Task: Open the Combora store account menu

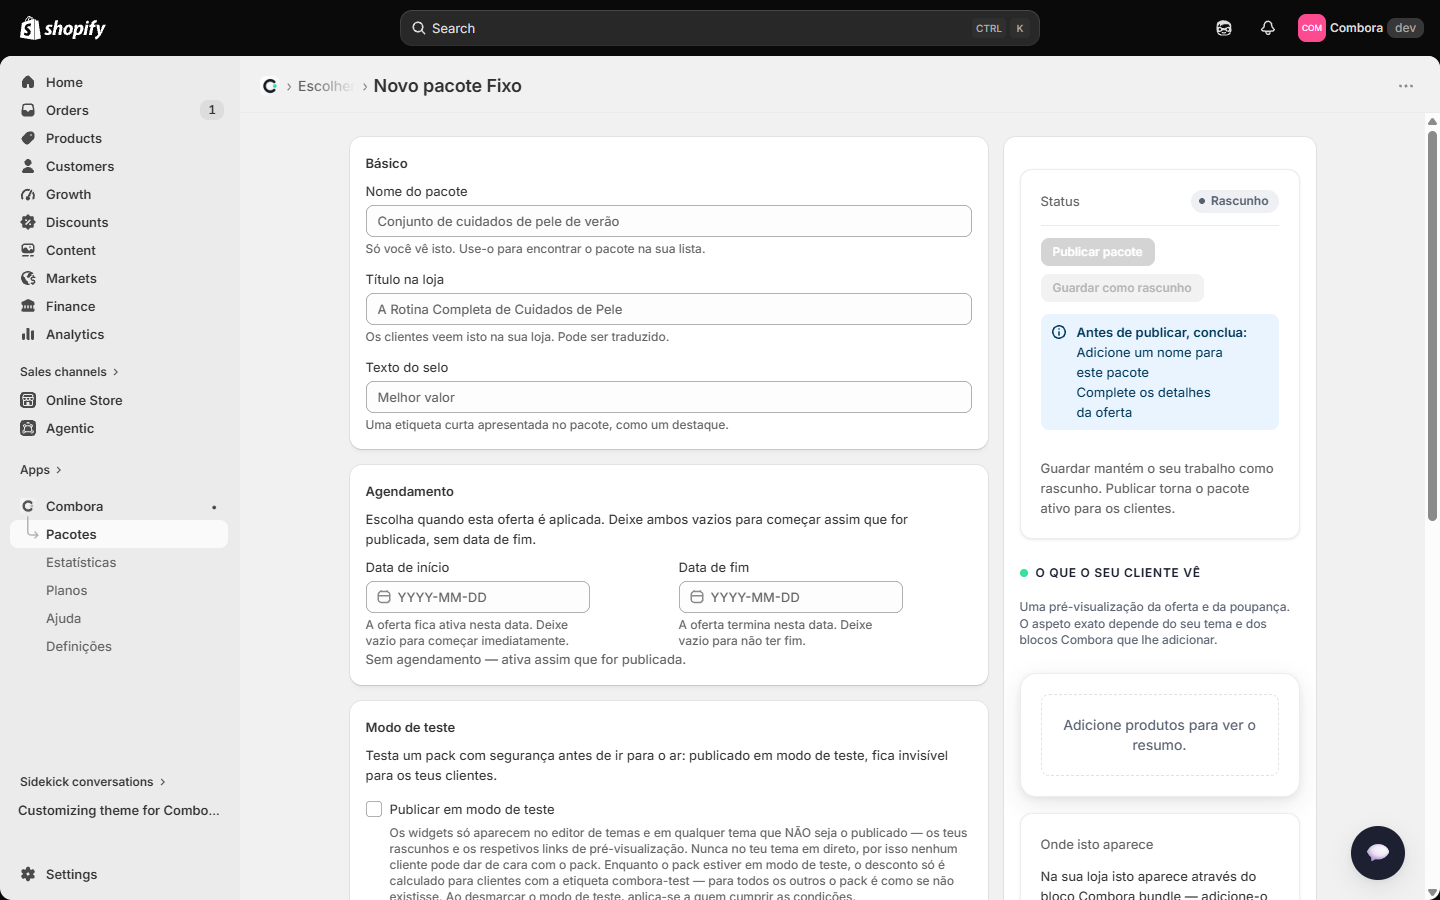Action: point(1360,28)
